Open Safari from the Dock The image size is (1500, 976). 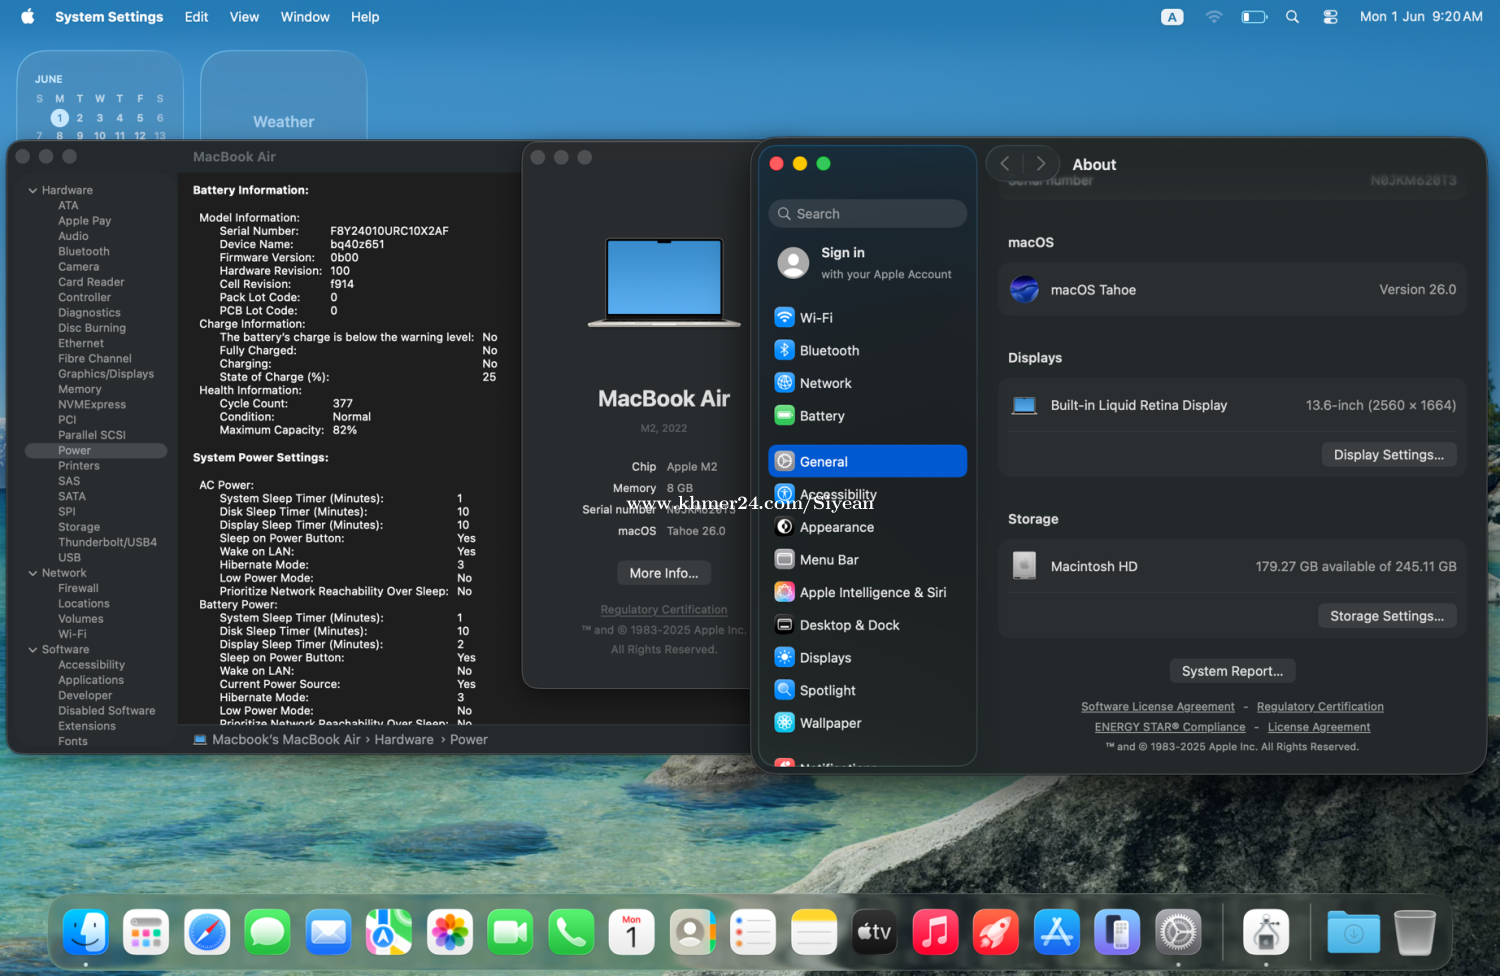[x=207, y=933]
